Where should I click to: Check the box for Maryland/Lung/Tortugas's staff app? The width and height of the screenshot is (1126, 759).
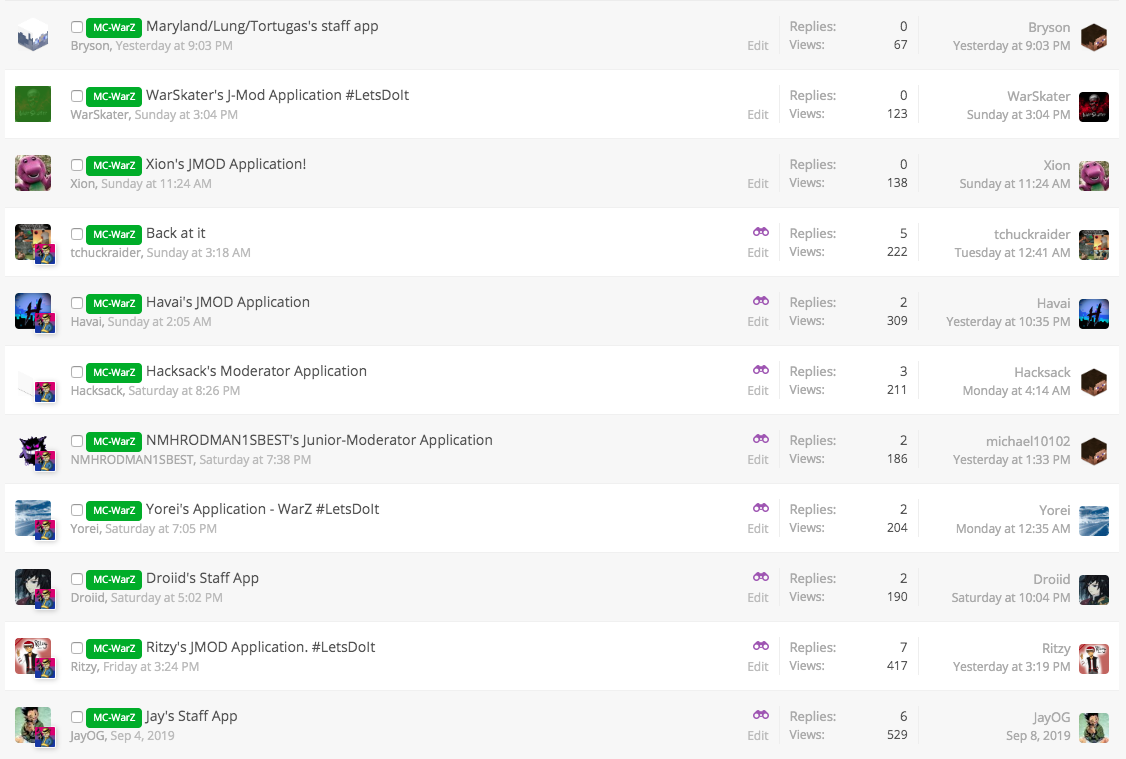(77, 27)
